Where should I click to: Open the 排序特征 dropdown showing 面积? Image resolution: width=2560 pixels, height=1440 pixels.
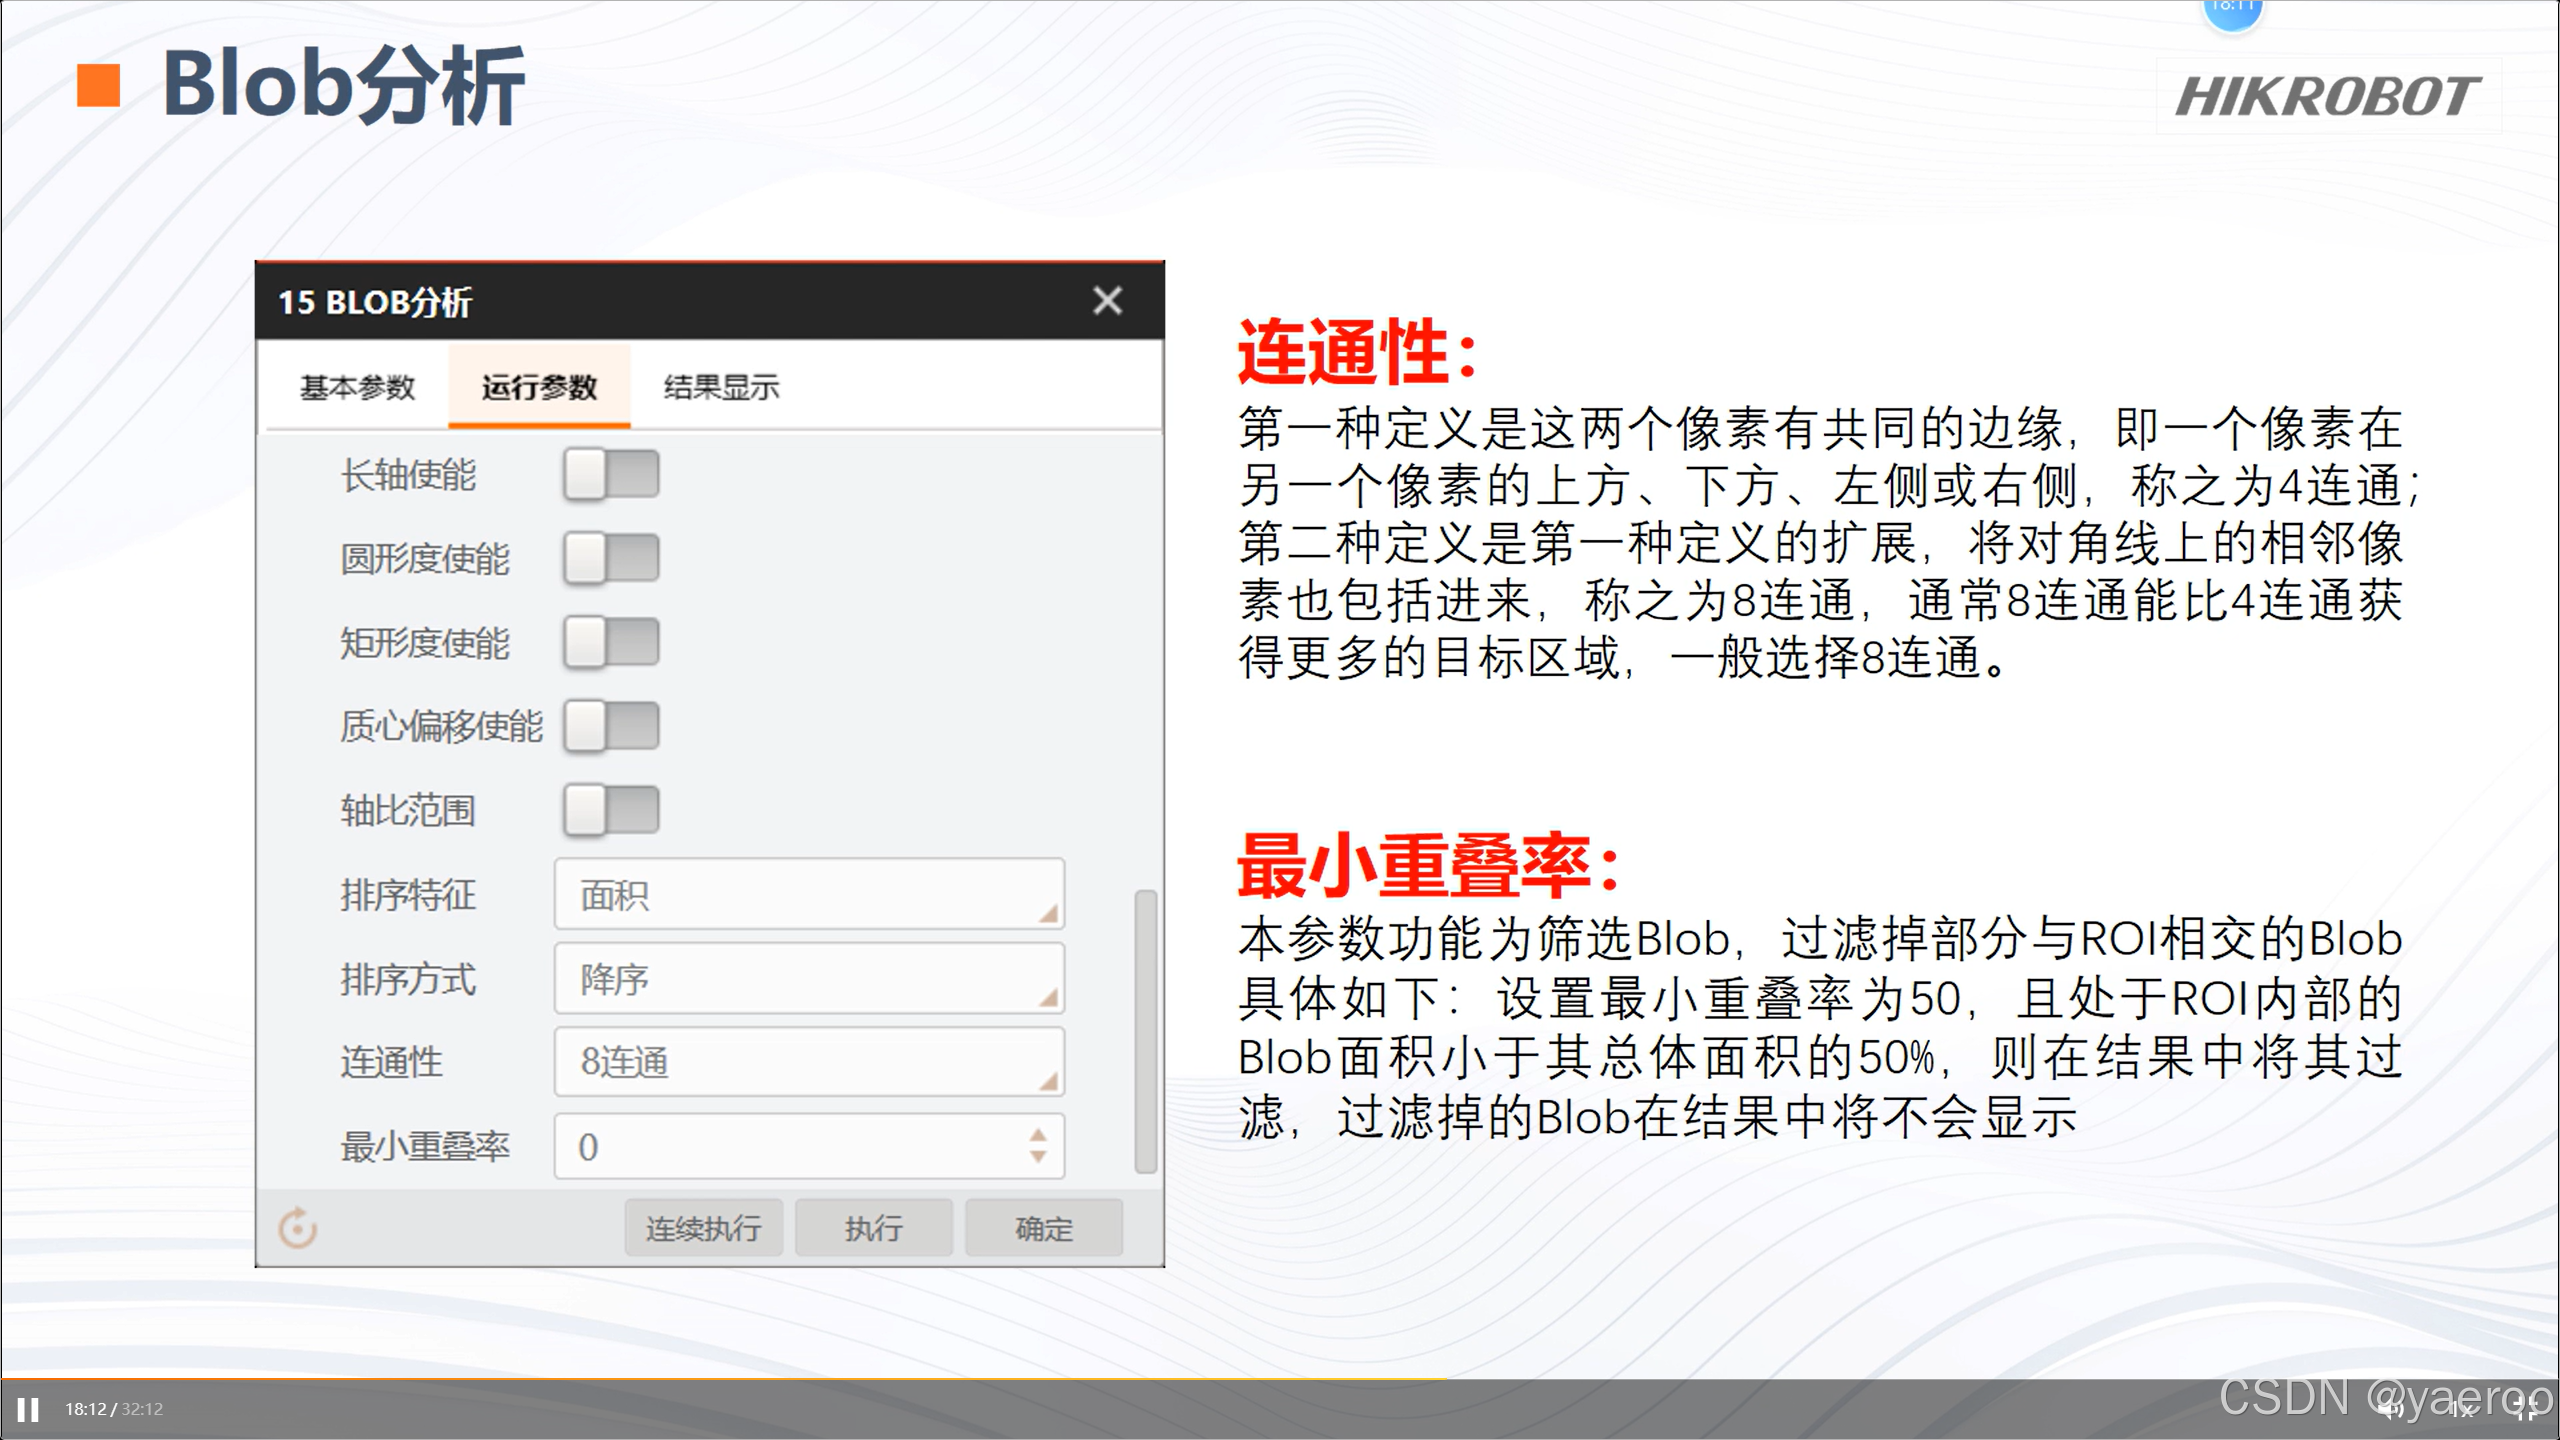click(808, 894)
